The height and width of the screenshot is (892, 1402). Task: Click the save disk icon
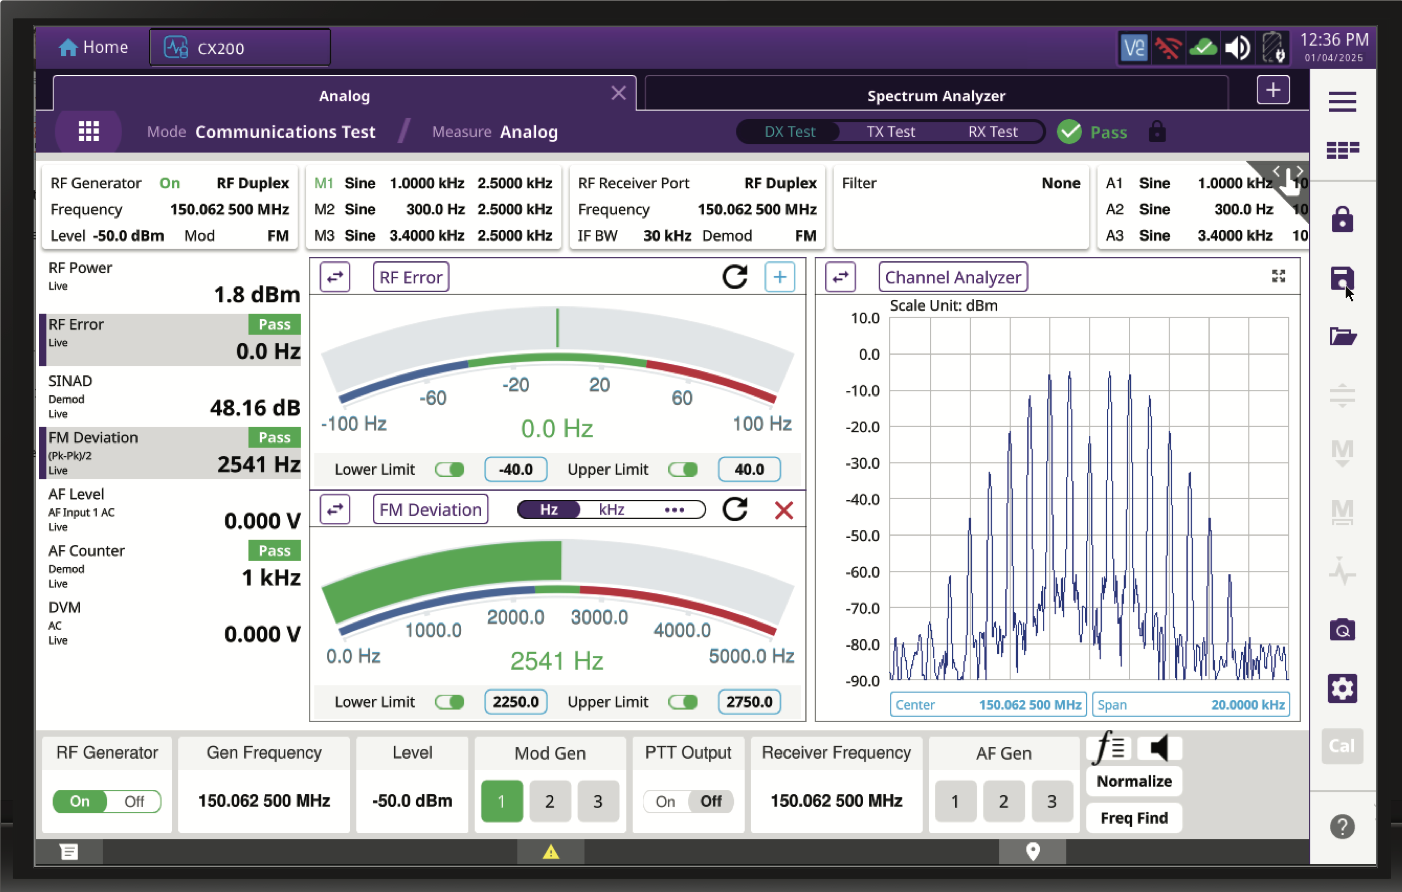(x=1342, y=279)
